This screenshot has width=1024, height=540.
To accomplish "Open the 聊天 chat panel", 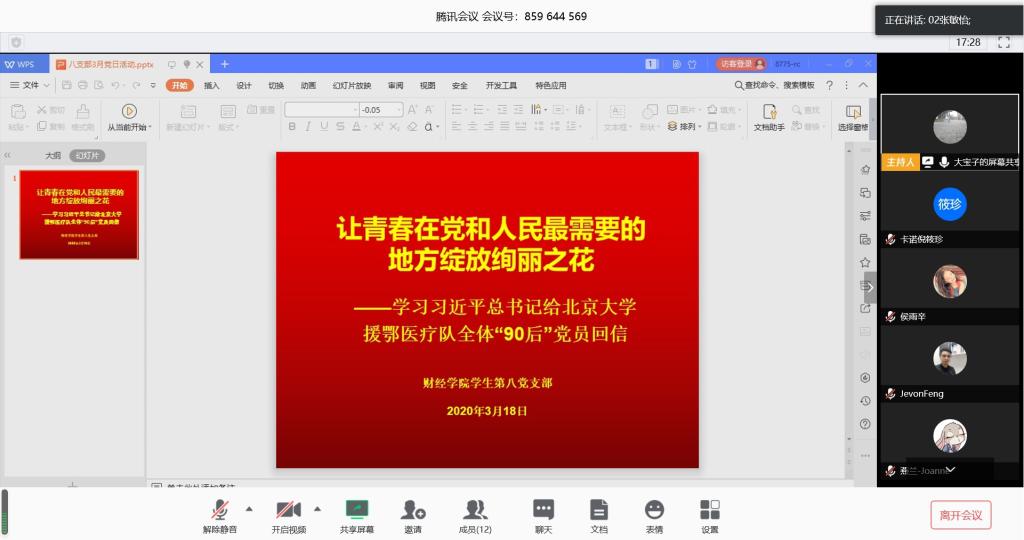I will tap(543, 516).
